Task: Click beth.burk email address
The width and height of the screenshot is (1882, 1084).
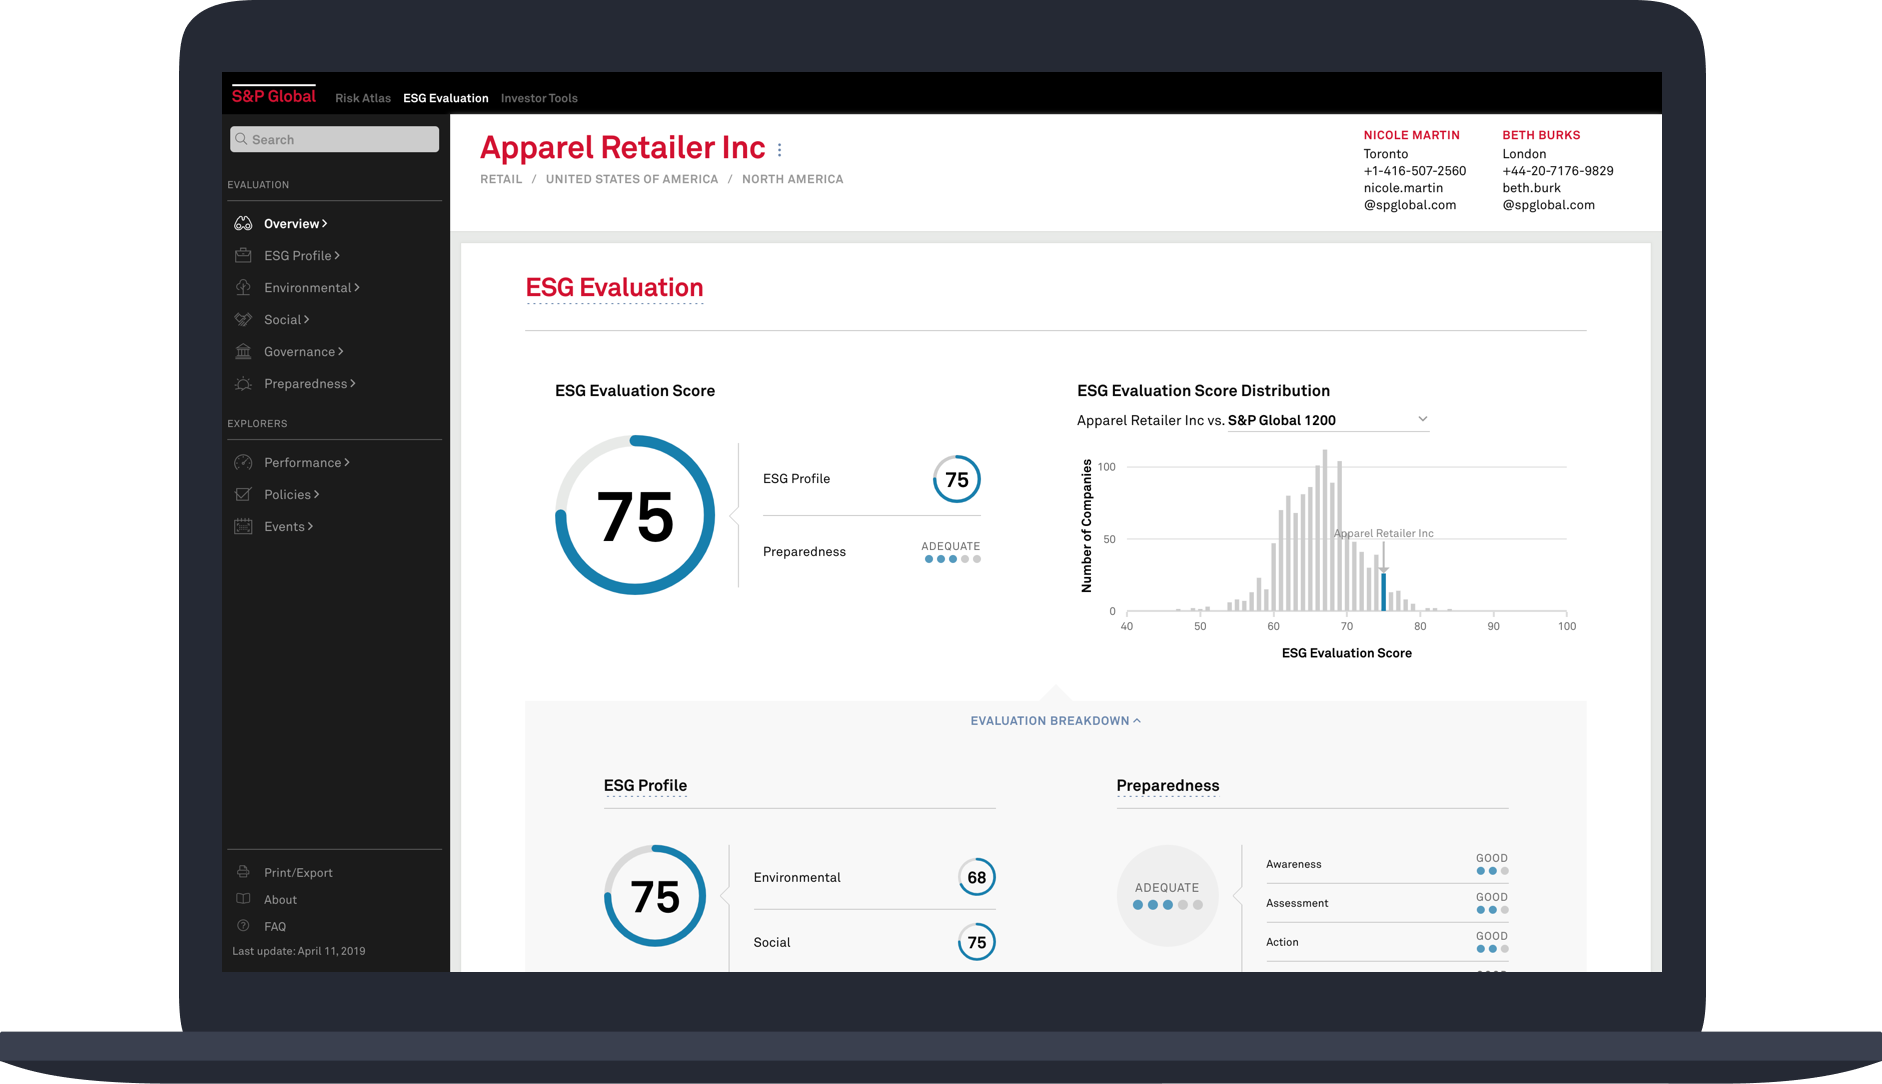Action: click(1548, 196)
